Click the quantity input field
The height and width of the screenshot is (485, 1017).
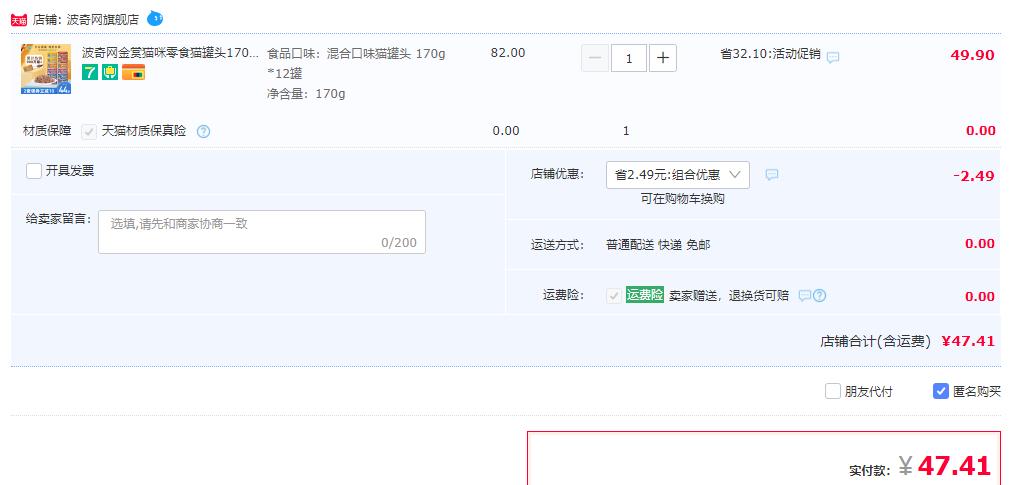click(x=629, y=58)
